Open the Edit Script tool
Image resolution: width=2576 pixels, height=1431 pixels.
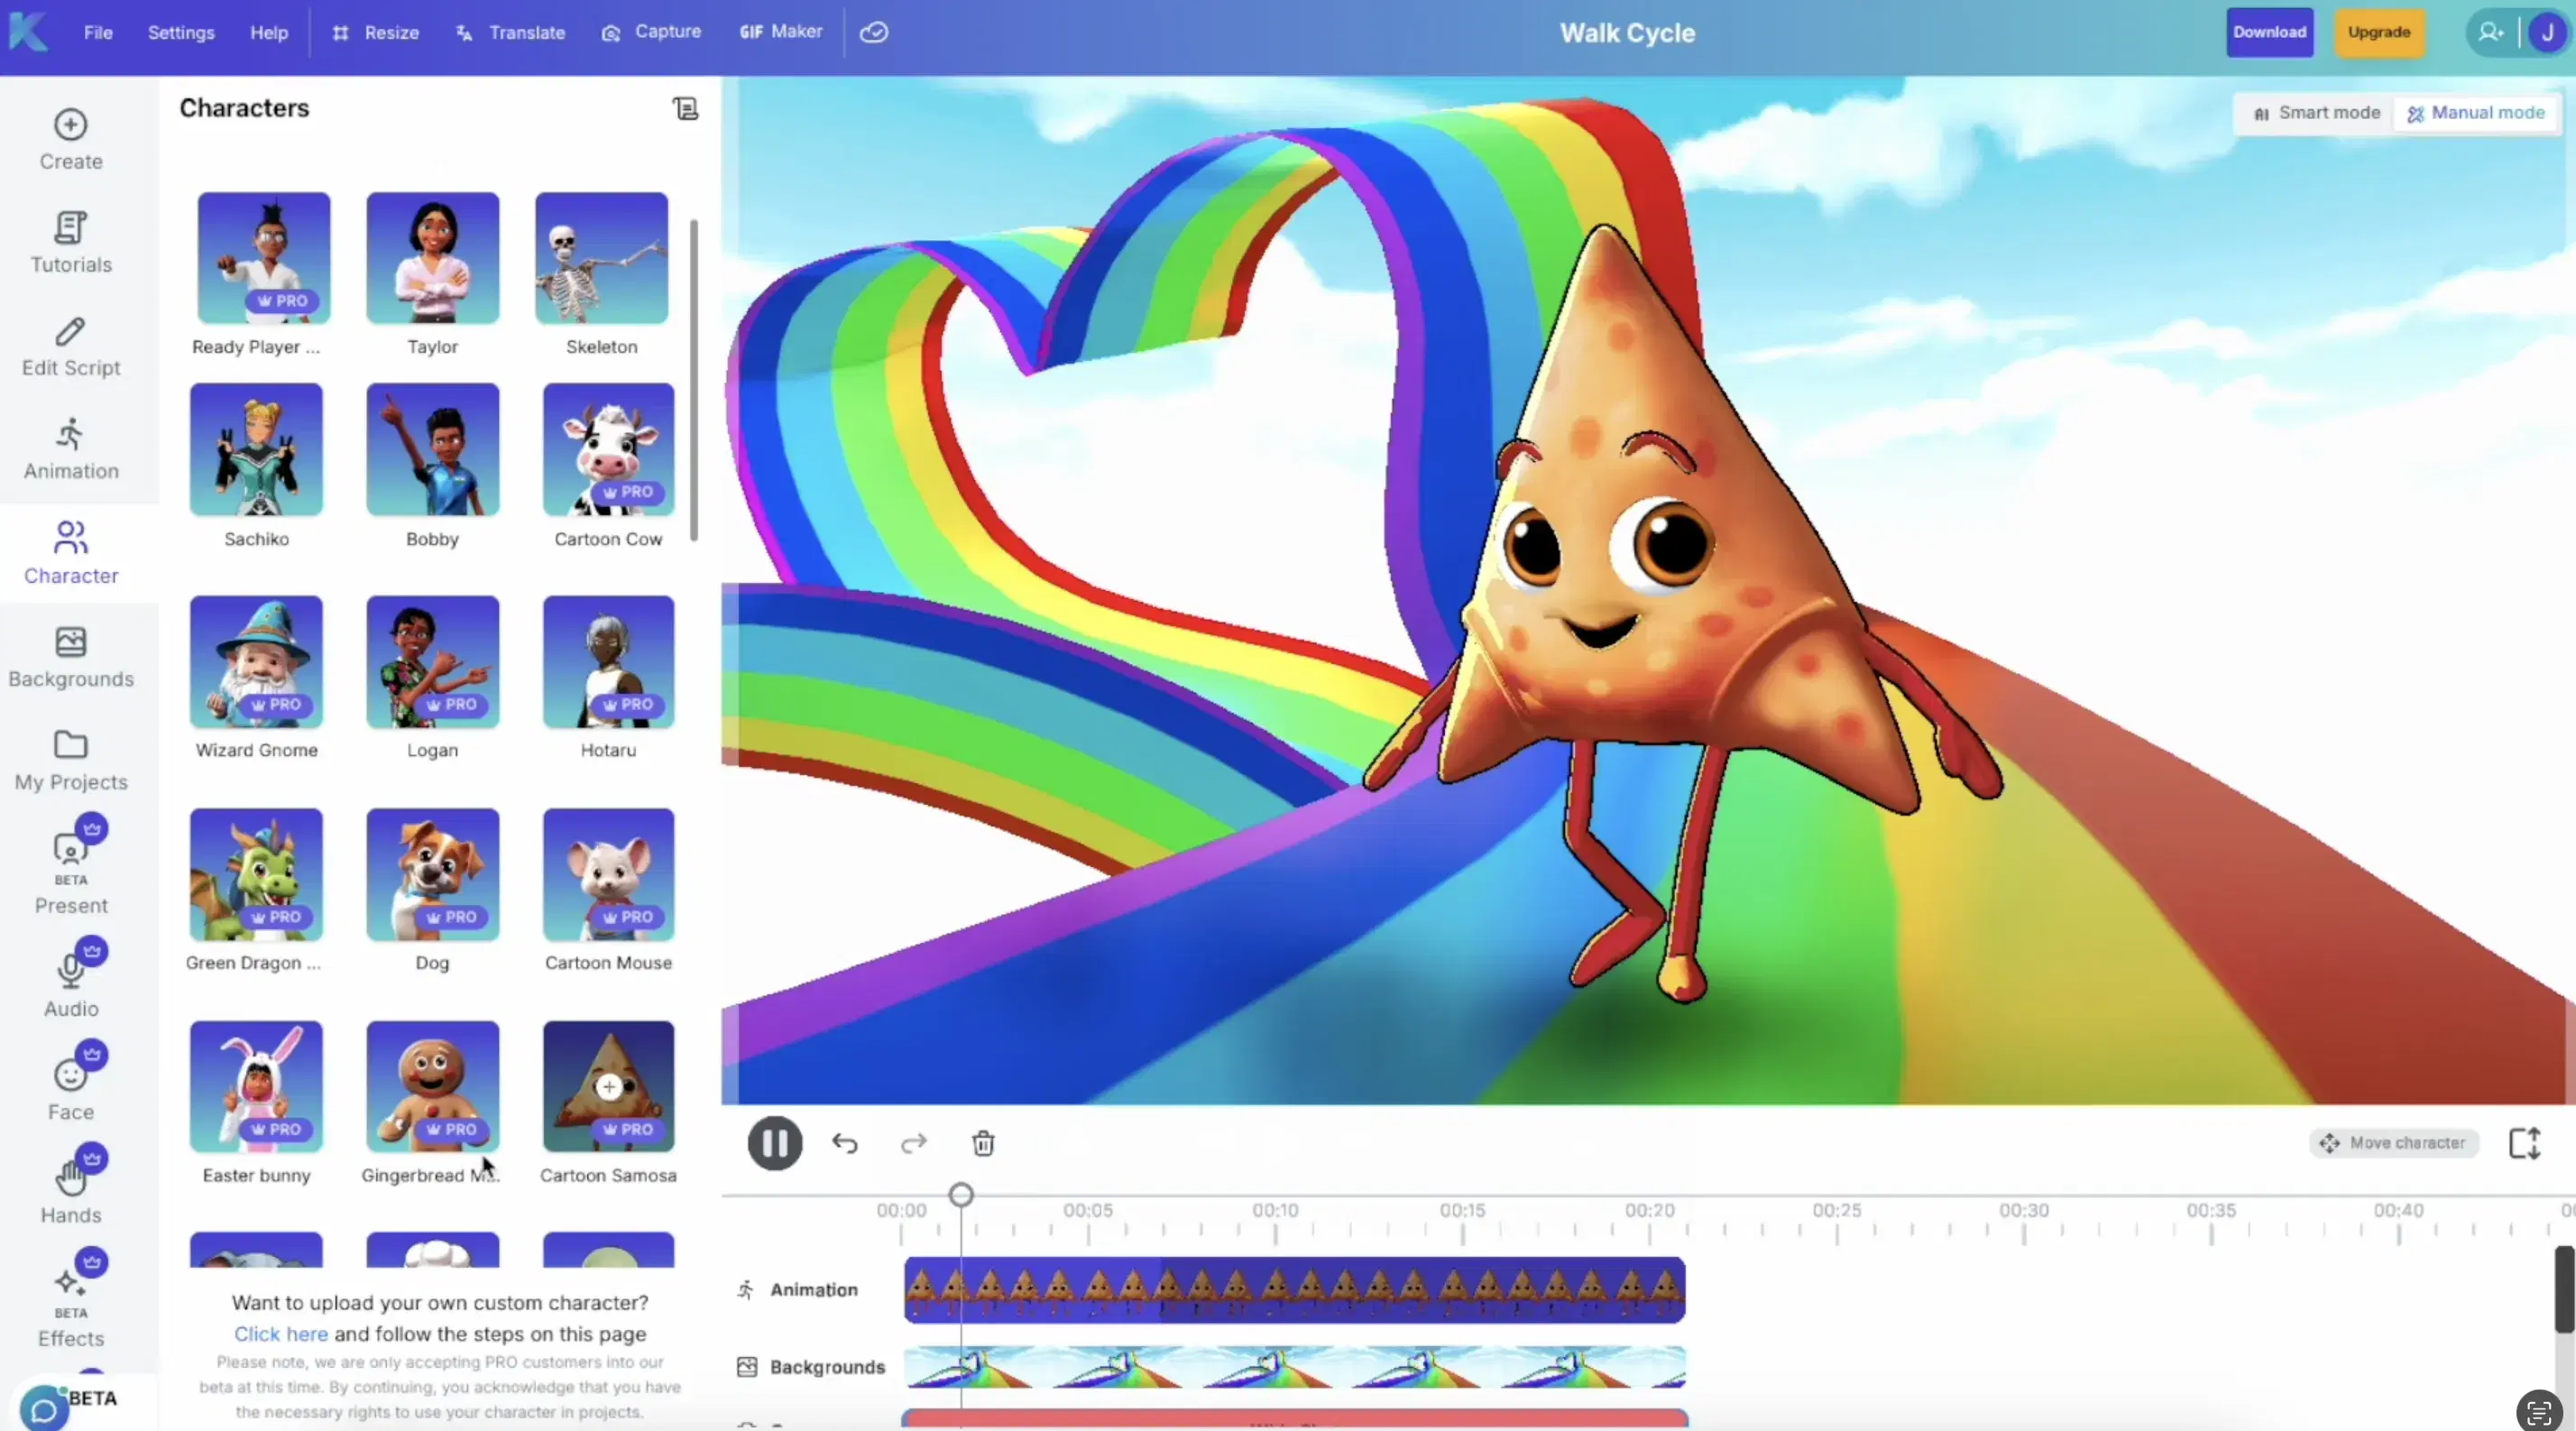(x=71, y=347)
